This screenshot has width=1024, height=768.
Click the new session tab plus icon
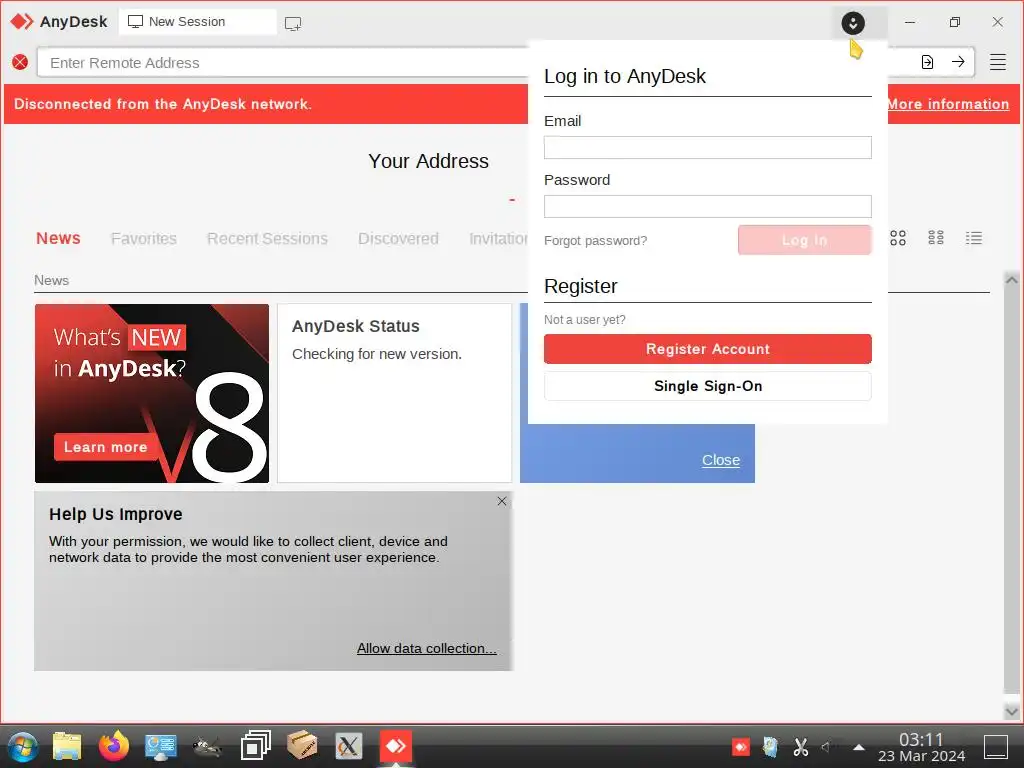pos(293,24)
